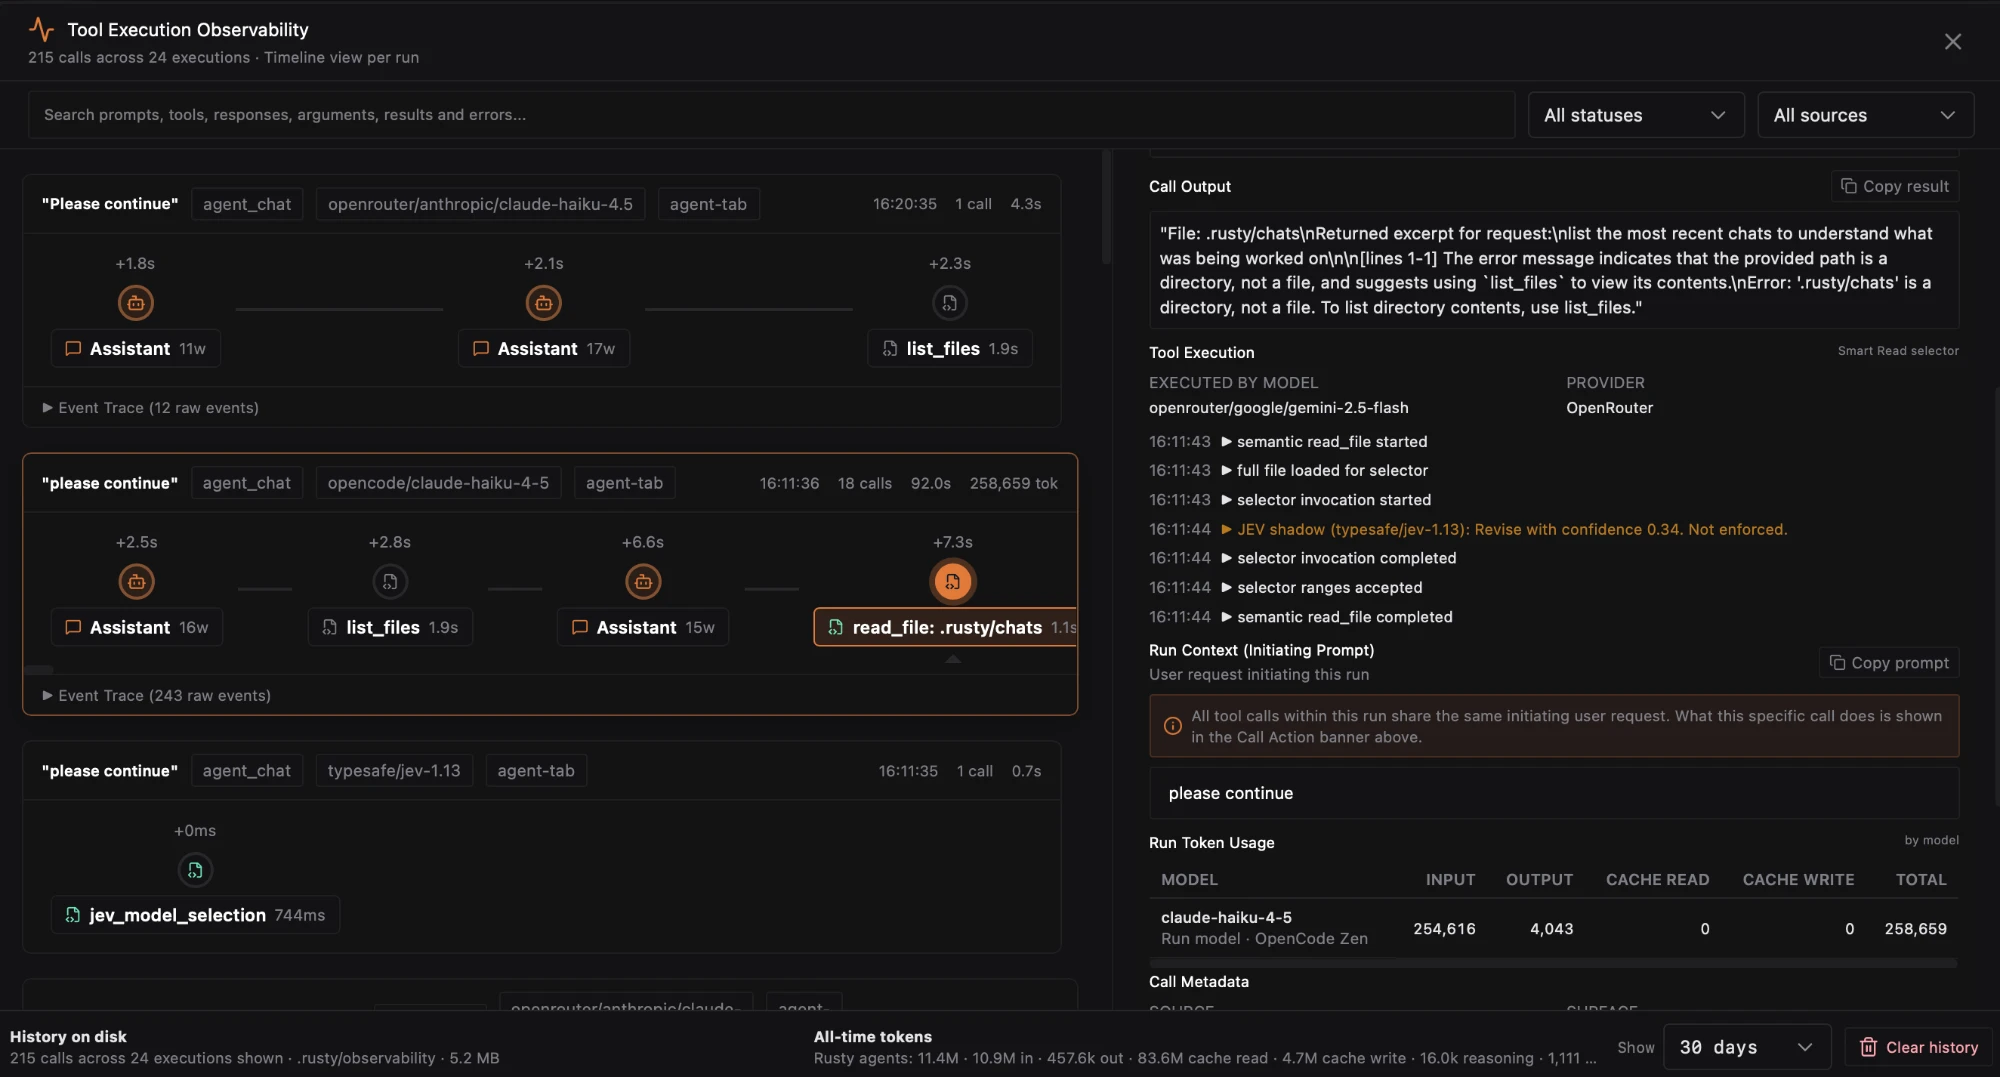
Task: Click the search prompts and tools field
Action: coord(771,116)
